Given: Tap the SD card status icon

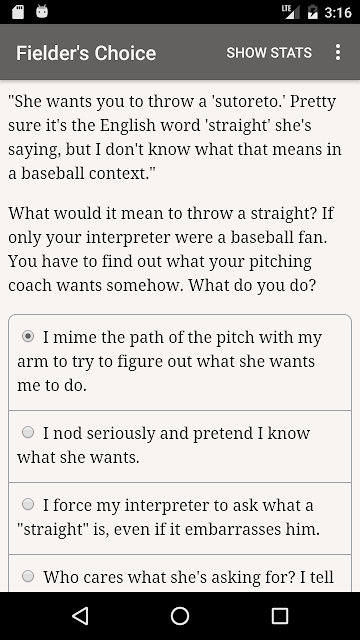Looking at the screenshot, I should coord(18,12).
